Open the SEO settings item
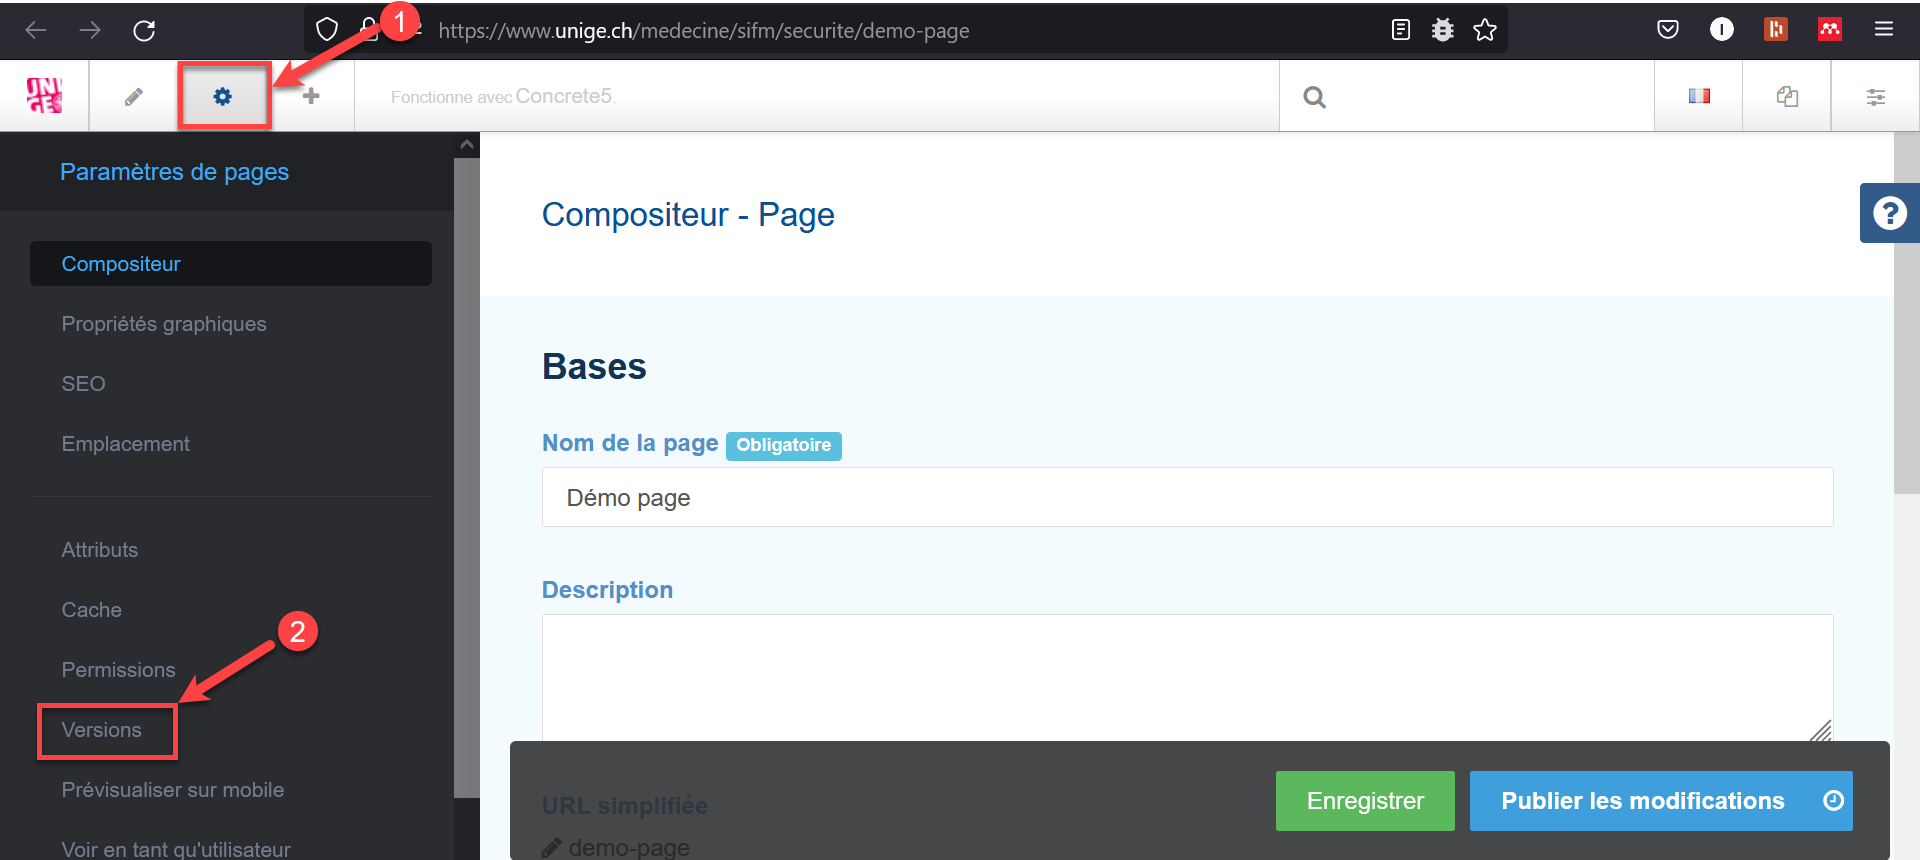 (83, 384)
